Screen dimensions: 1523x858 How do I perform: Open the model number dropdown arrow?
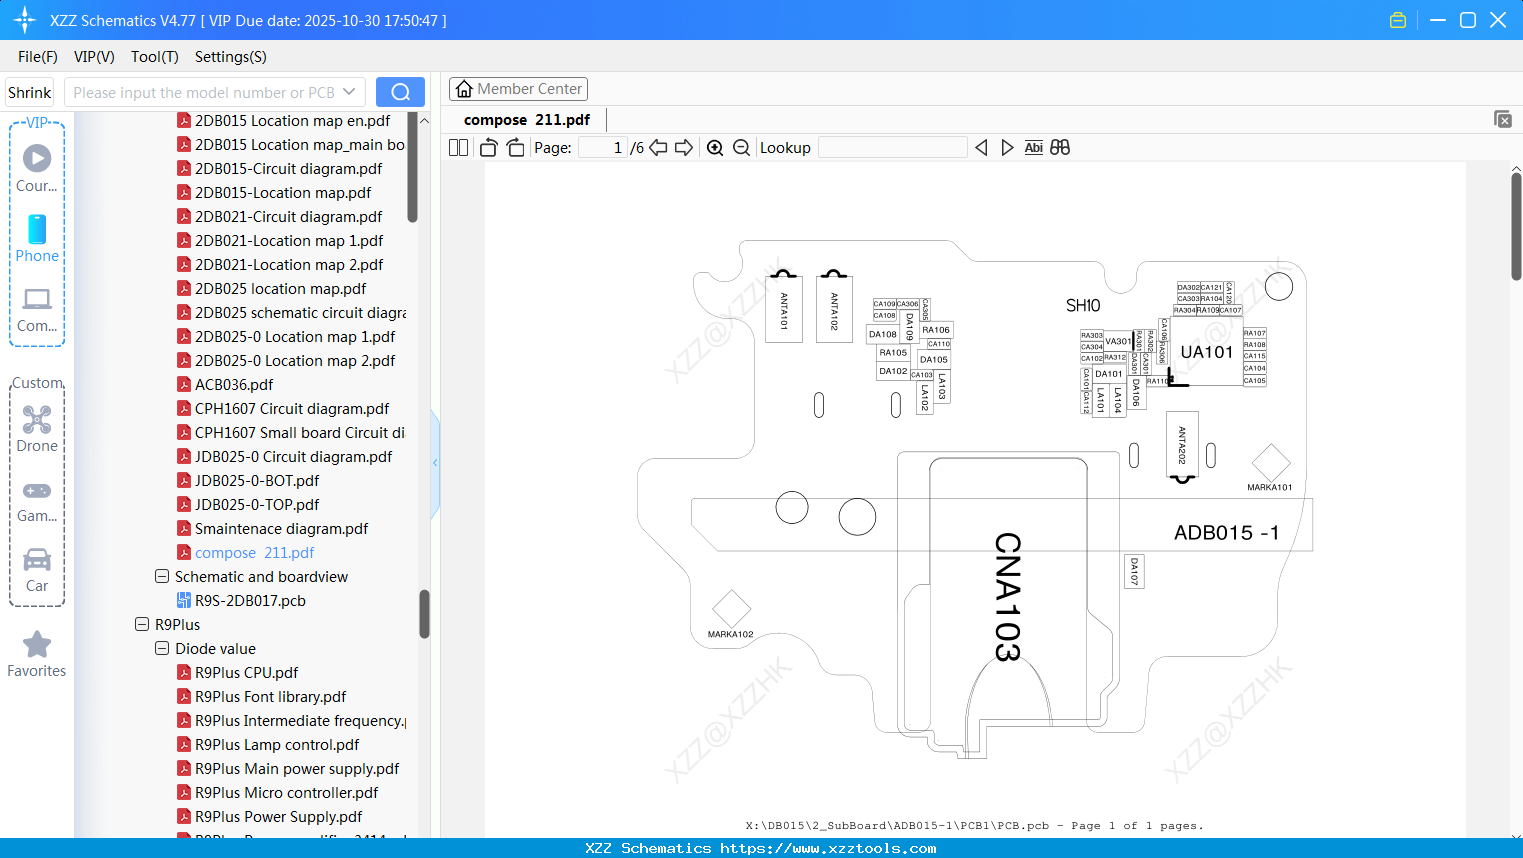coord(349,92)
